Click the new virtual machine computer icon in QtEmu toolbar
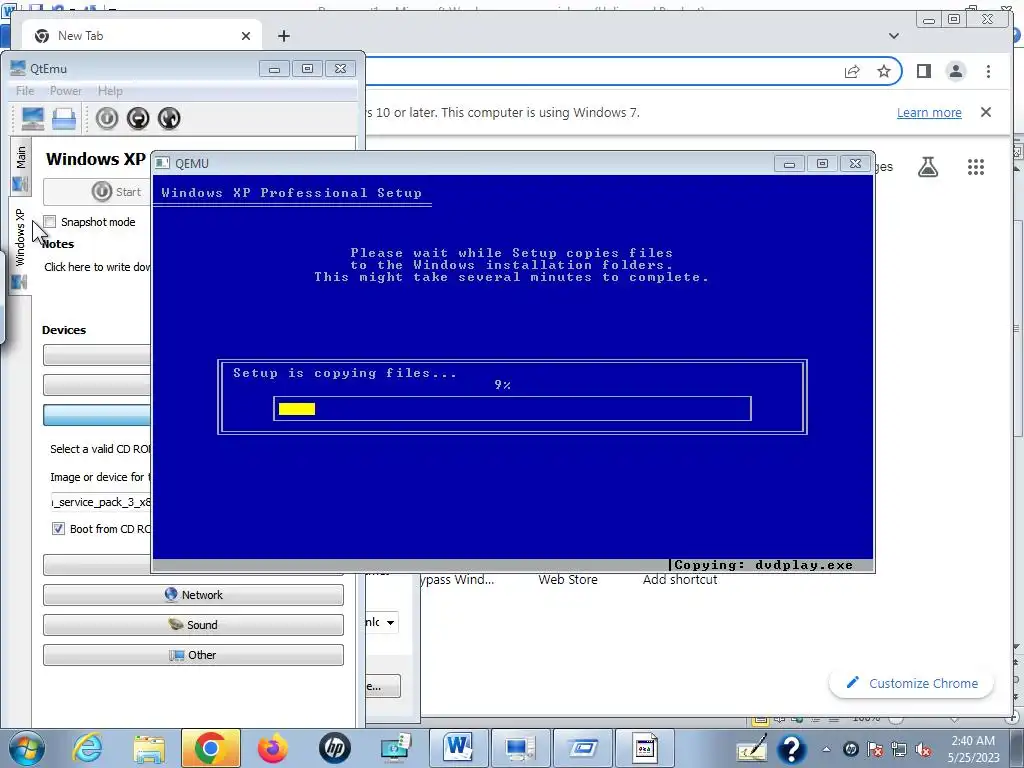Image resolution: width=1024 pixels, height=768 pixels. tap(33, 118)
